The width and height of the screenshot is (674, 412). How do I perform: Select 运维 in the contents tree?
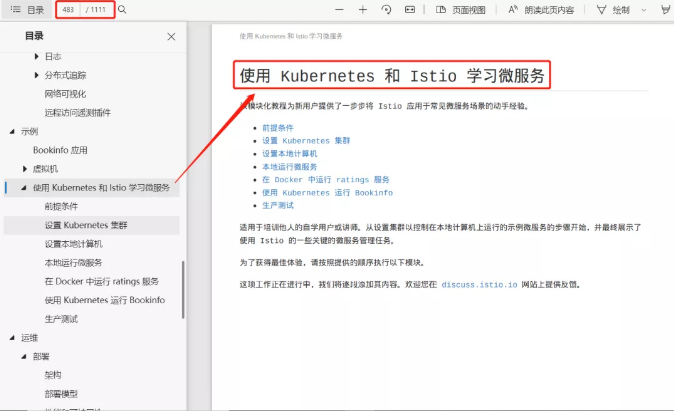click(x=30, y=338)
